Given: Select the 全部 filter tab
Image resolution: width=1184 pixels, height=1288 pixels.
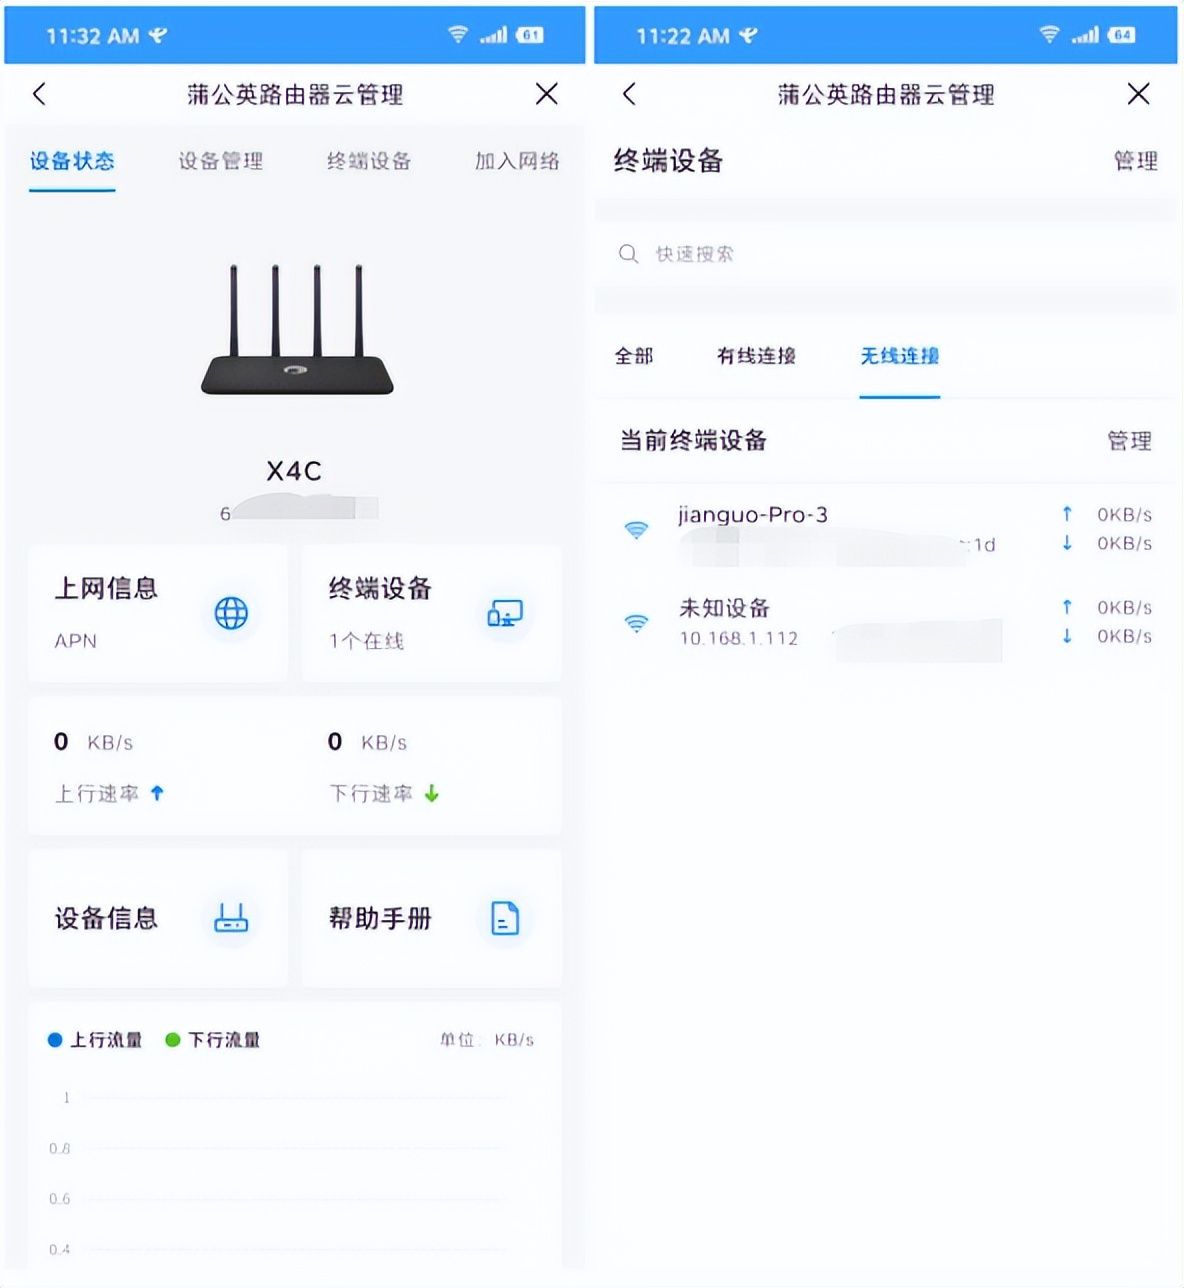Looking at the screenshot, I should (x=634, y=356).
